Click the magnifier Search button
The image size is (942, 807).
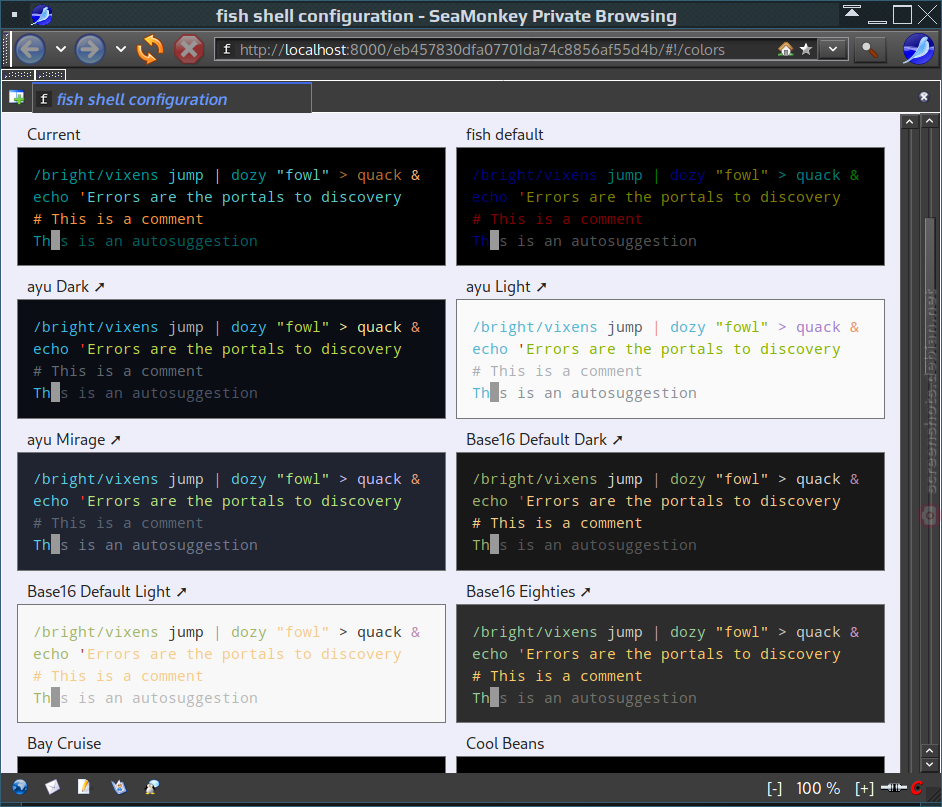coord(870,49)
